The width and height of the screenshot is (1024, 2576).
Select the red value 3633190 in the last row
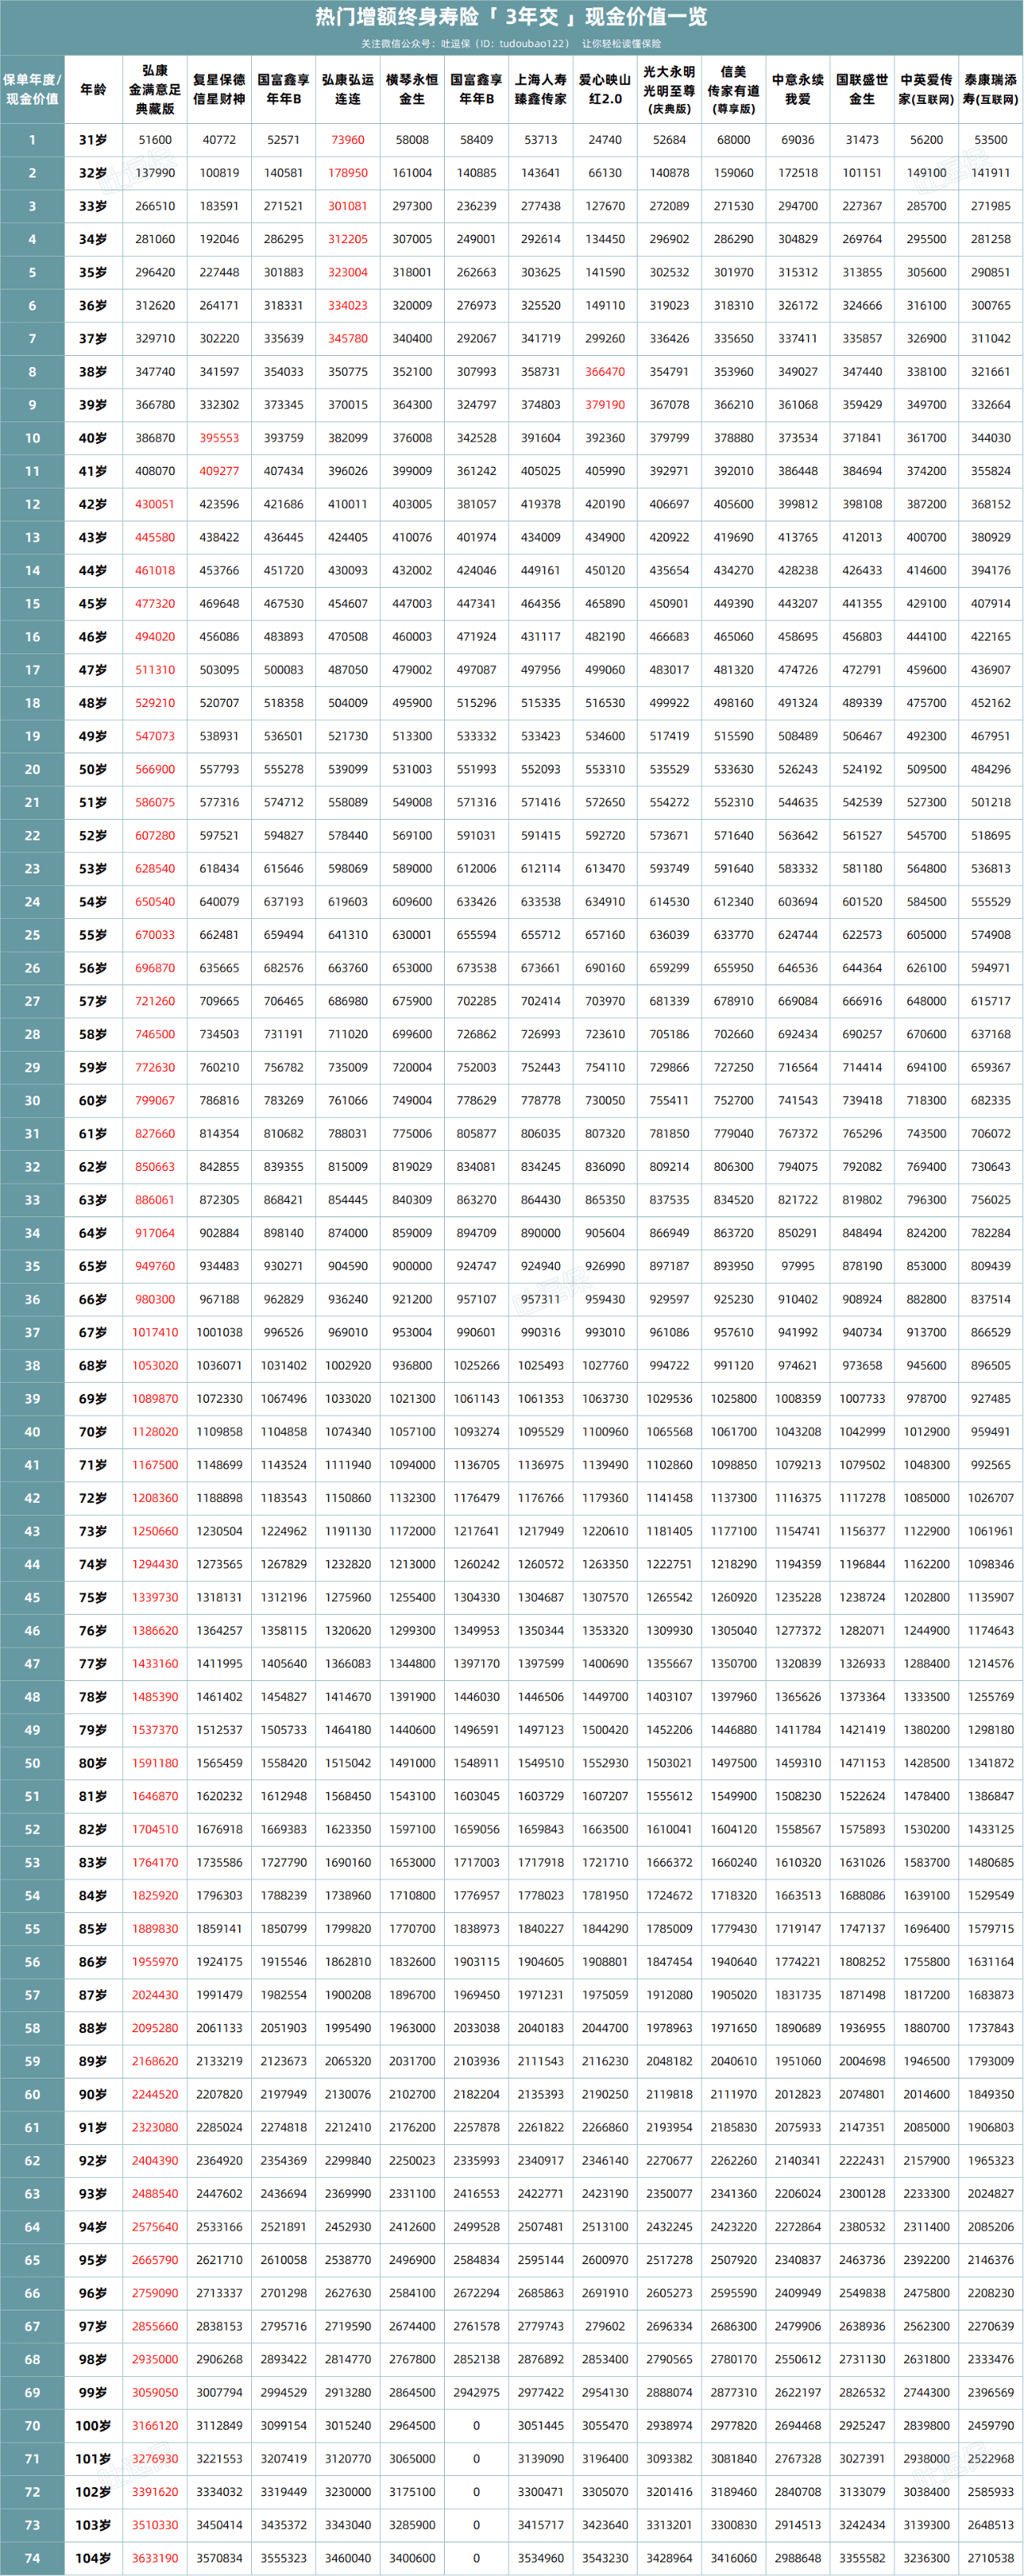click(x=155, y=2558)
